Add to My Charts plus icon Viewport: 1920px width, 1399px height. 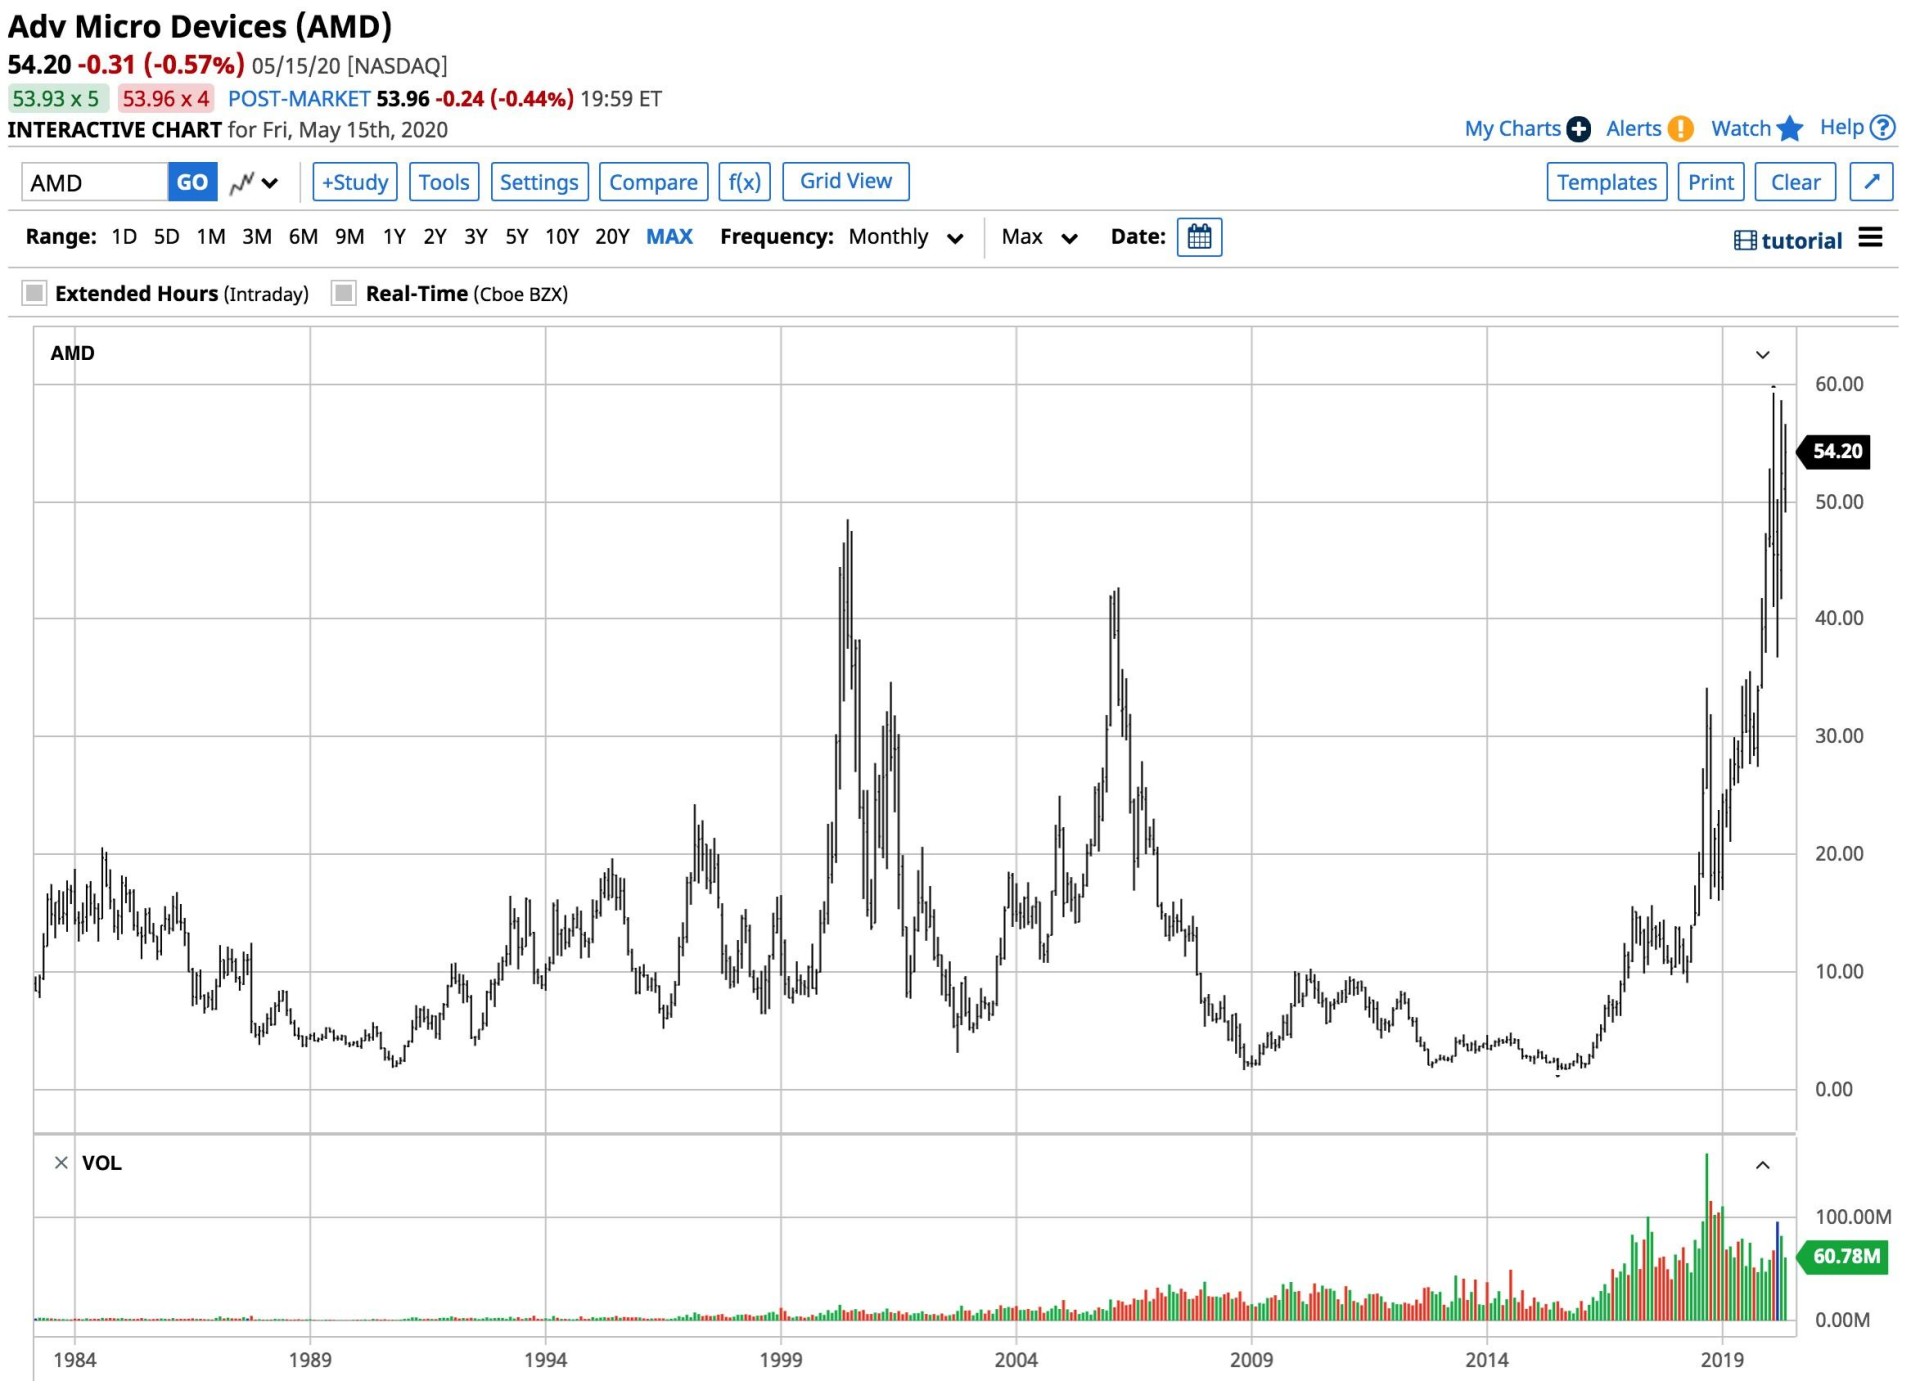1578,129
